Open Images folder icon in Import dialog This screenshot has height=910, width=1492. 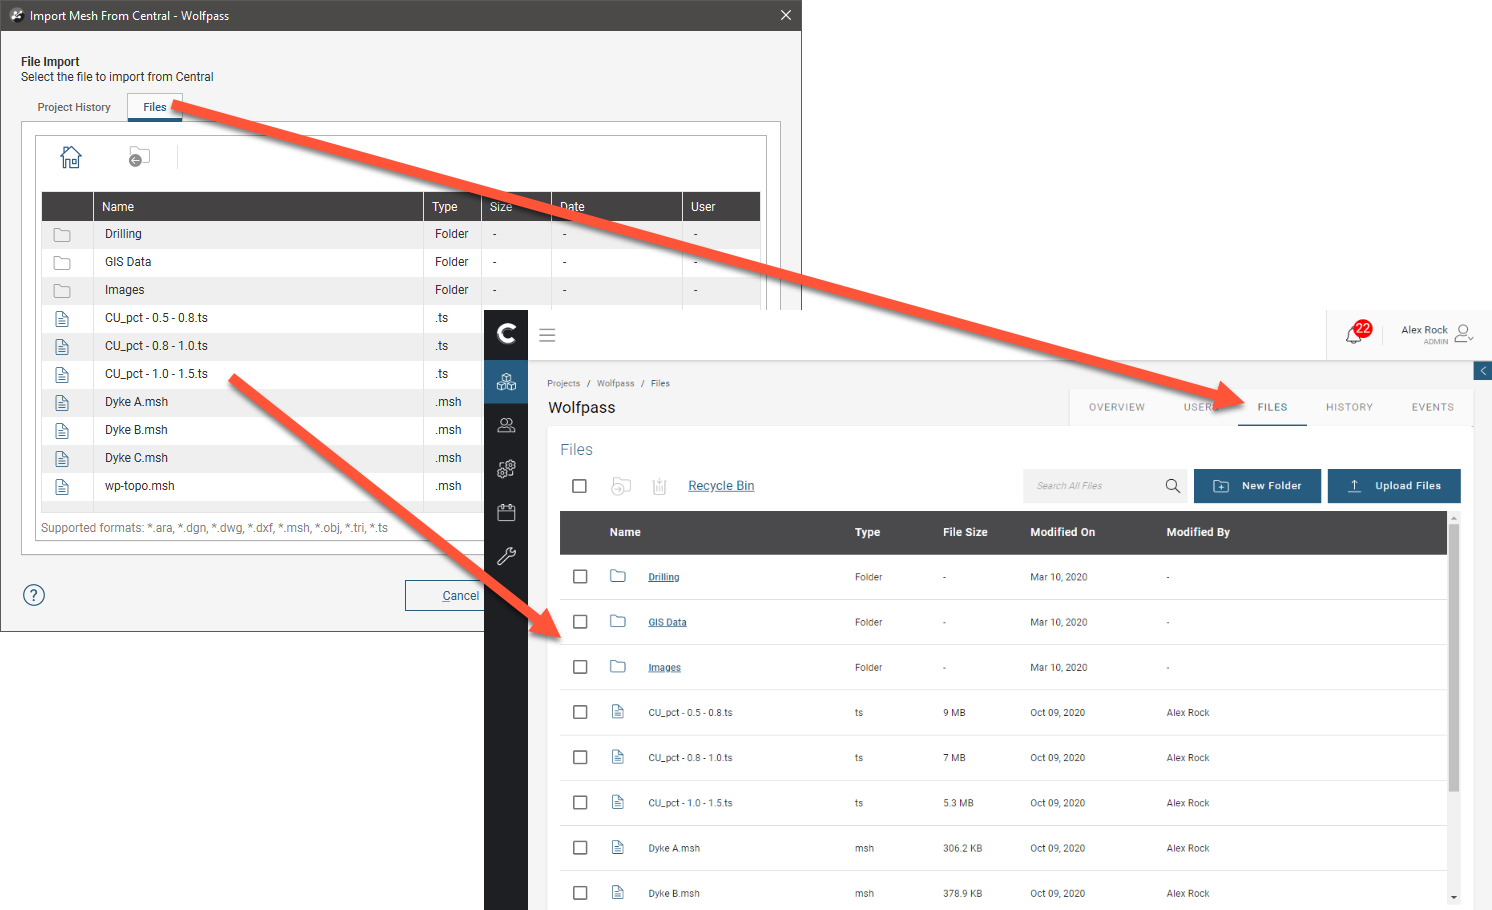coord(62,291)
